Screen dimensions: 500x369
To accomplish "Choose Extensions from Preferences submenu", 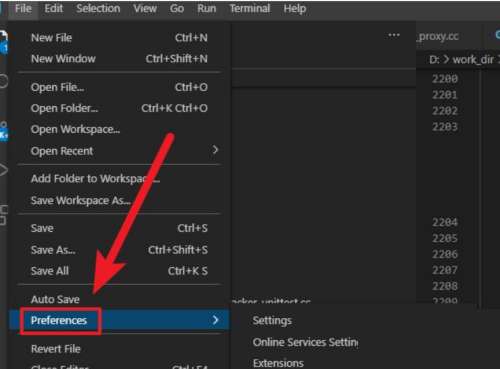I will click(278, 363).
